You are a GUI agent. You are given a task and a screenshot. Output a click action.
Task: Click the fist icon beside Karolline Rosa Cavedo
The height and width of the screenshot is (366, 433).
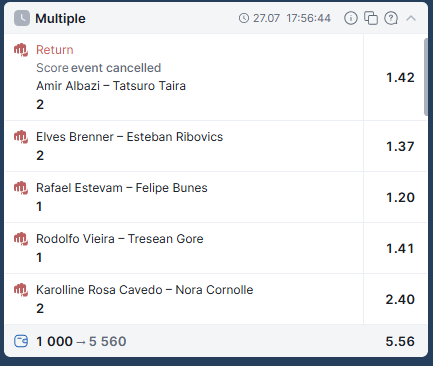21,290
